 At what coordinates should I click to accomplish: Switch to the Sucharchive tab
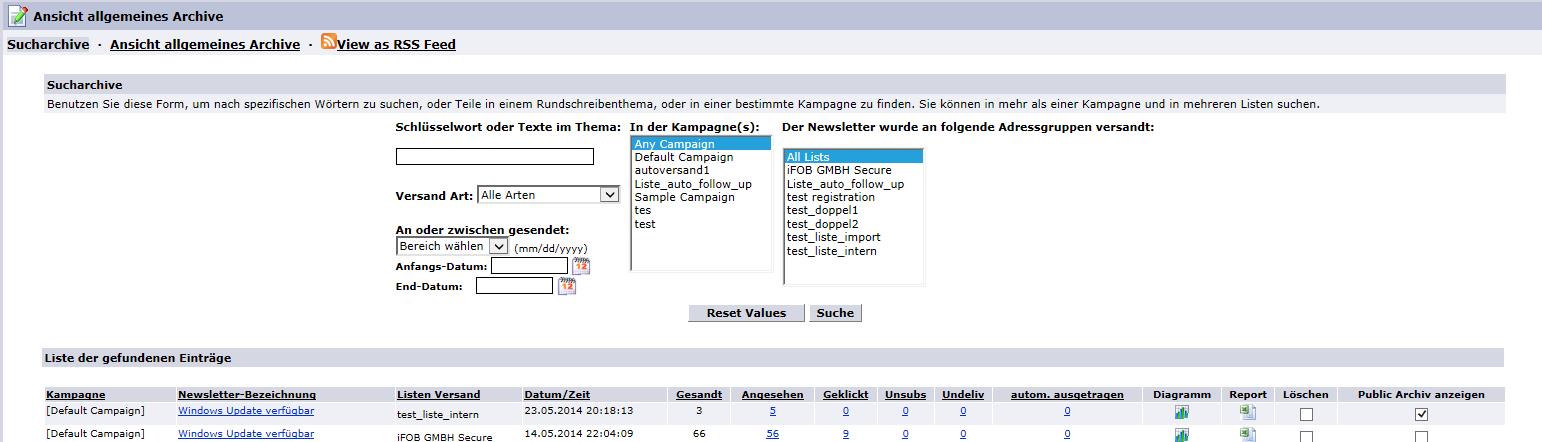[x=48, y=44]
